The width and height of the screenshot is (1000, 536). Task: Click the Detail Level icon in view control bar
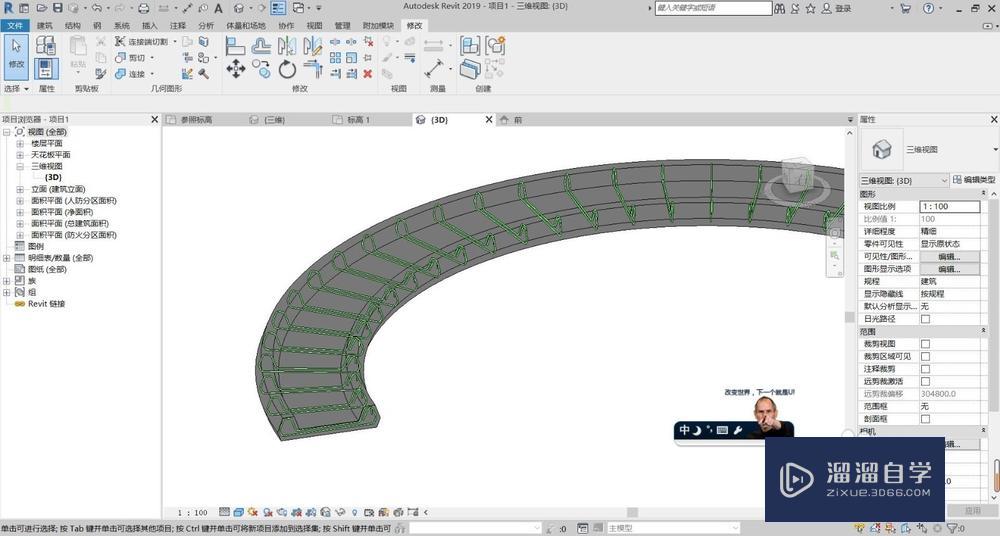pyautogui.click(x=224, y=512)
